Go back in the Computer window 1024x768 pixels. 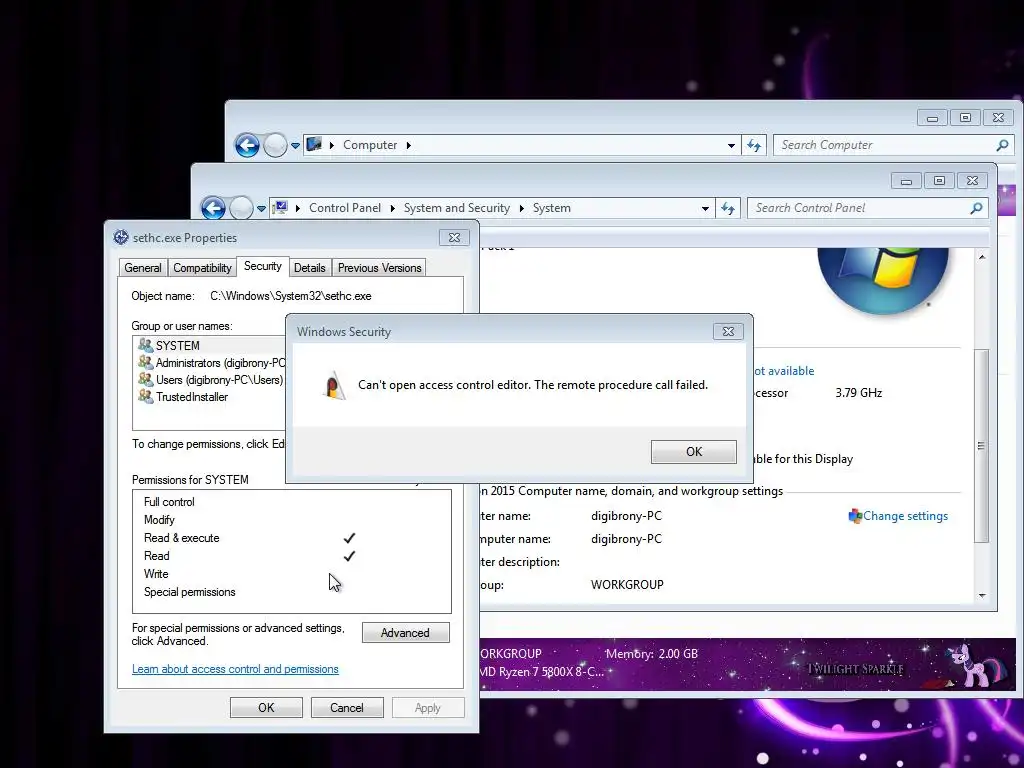(248, 145)
